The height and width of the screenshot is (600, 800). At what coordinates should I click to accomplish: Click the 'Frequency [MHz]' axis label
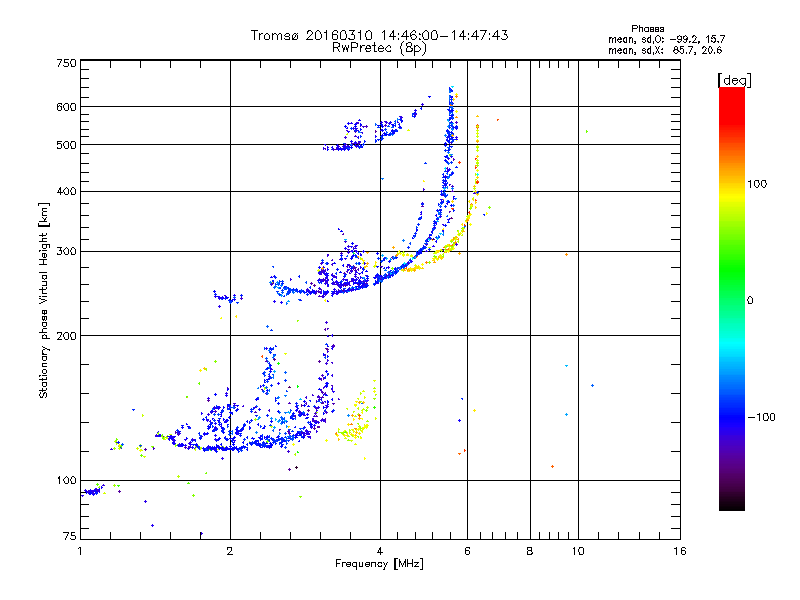(379, 564)
